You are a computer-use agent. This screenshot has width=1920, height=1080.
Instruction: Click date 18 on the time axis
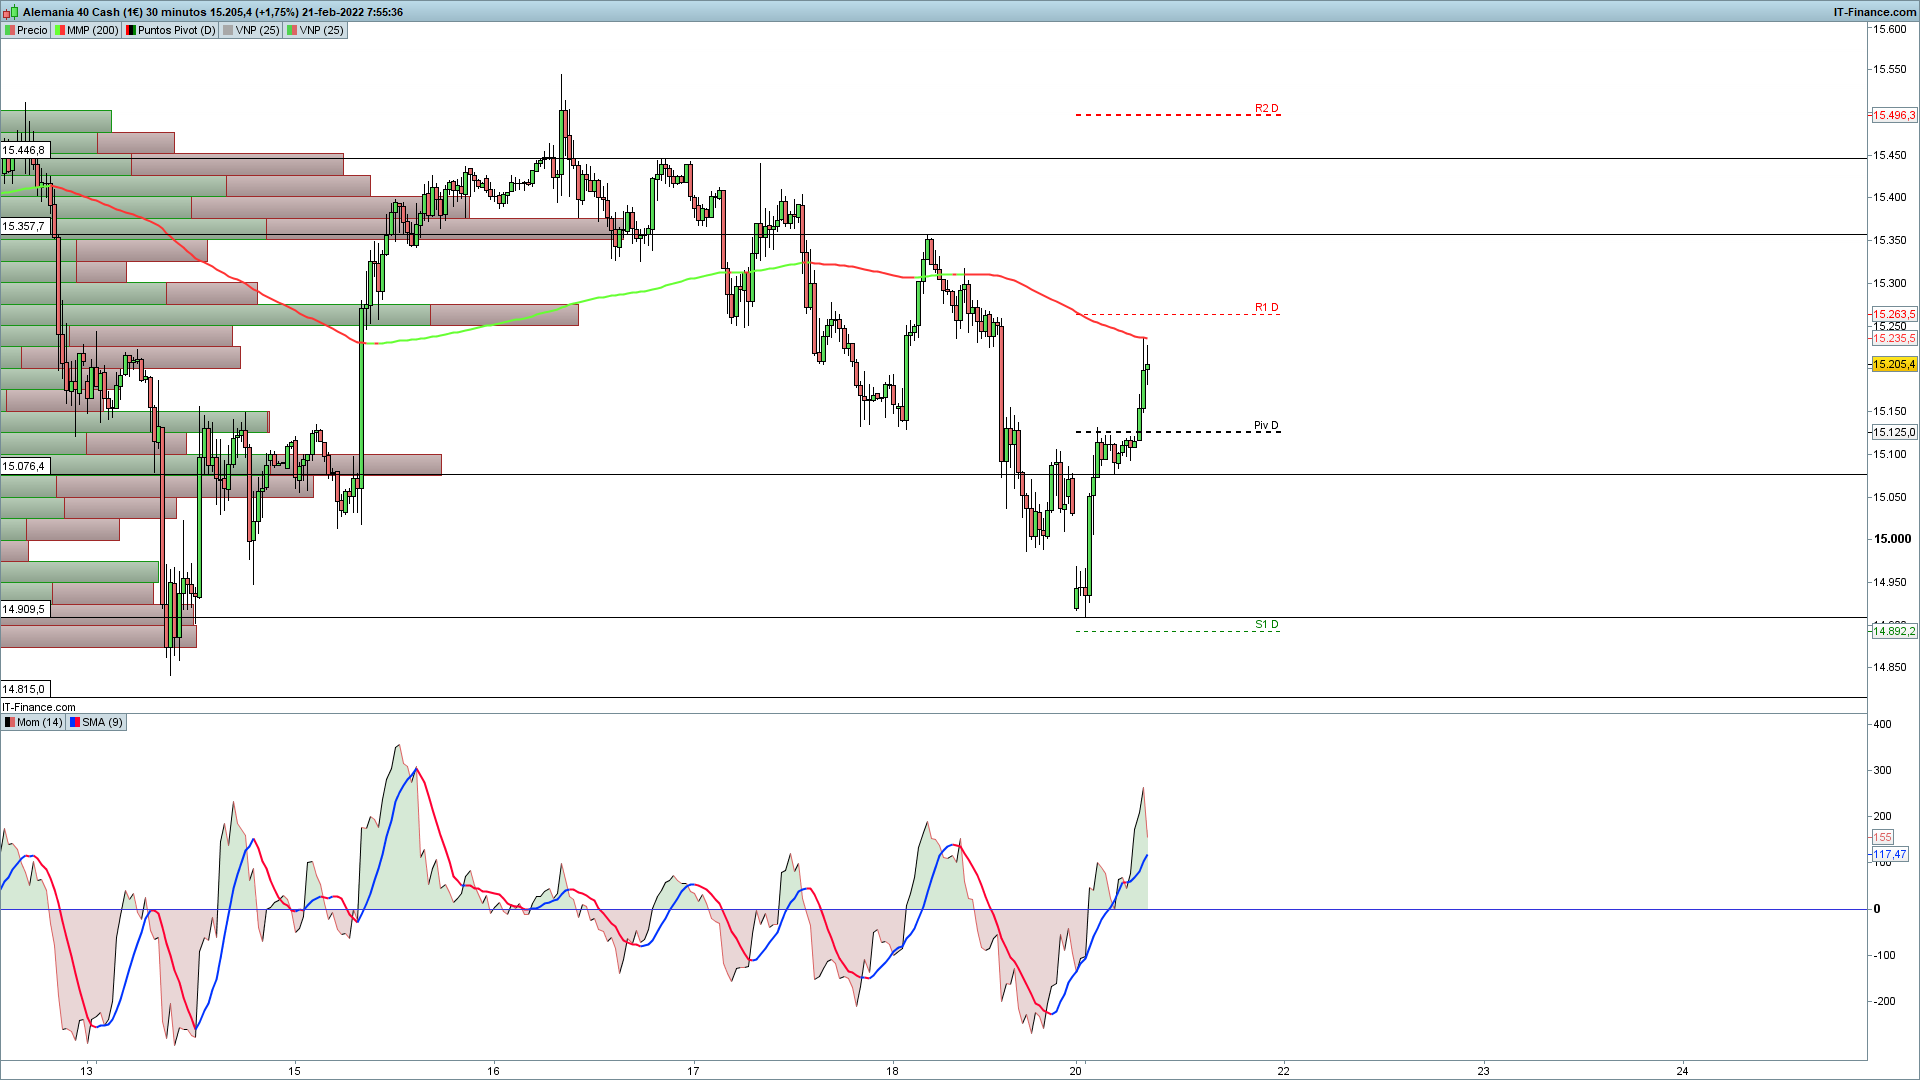coord(892,1071)
